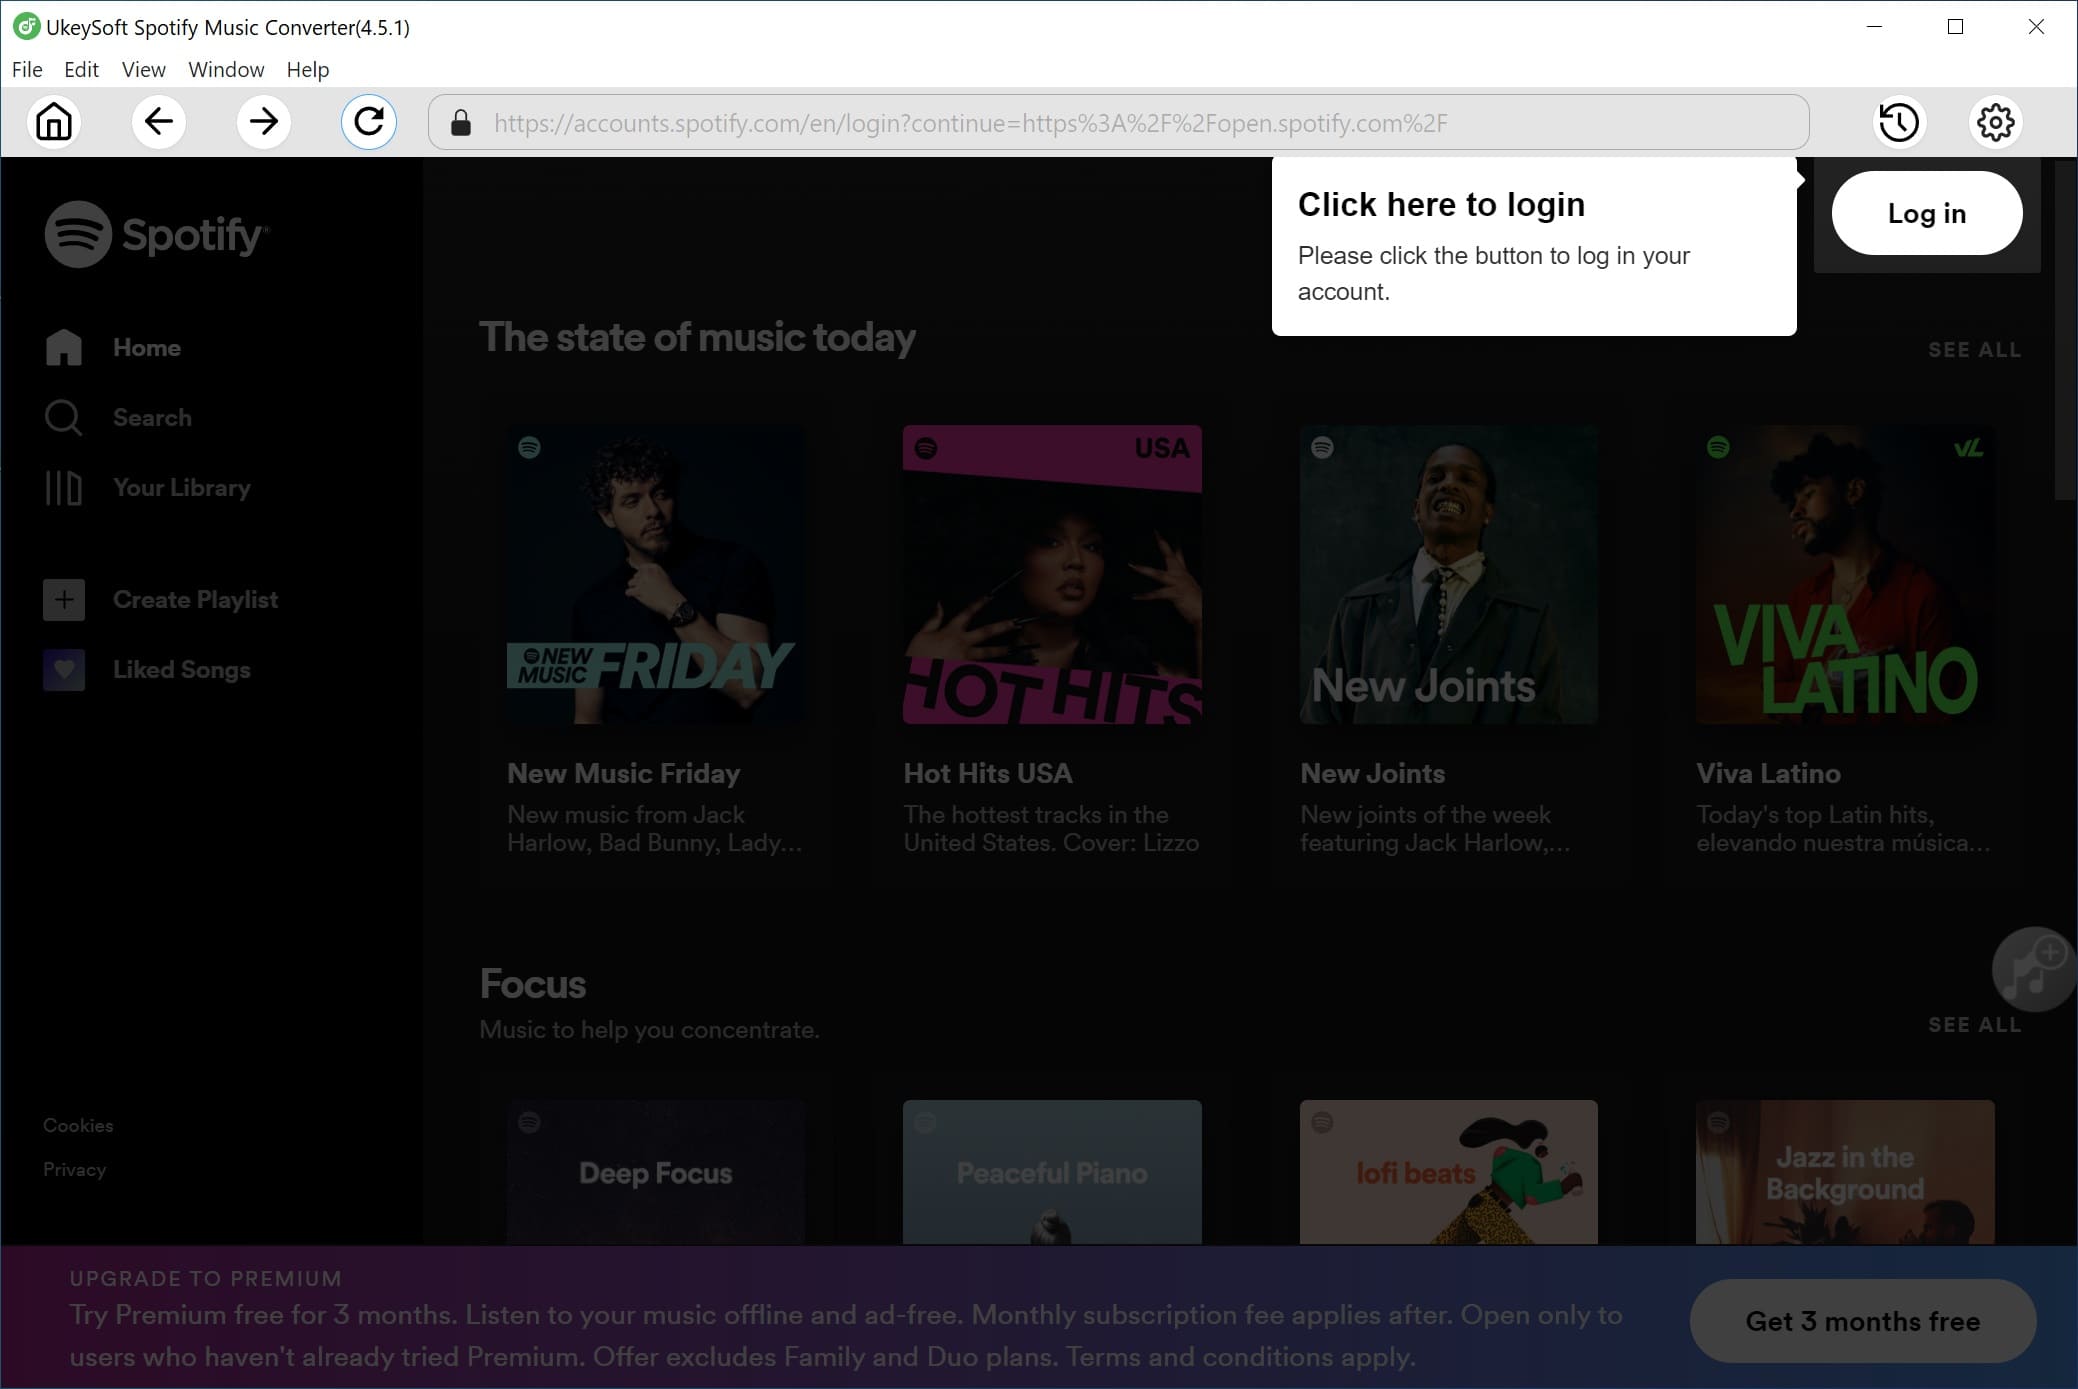Open the File menu
The image size is (2078, 1389).
coord(26,68)
